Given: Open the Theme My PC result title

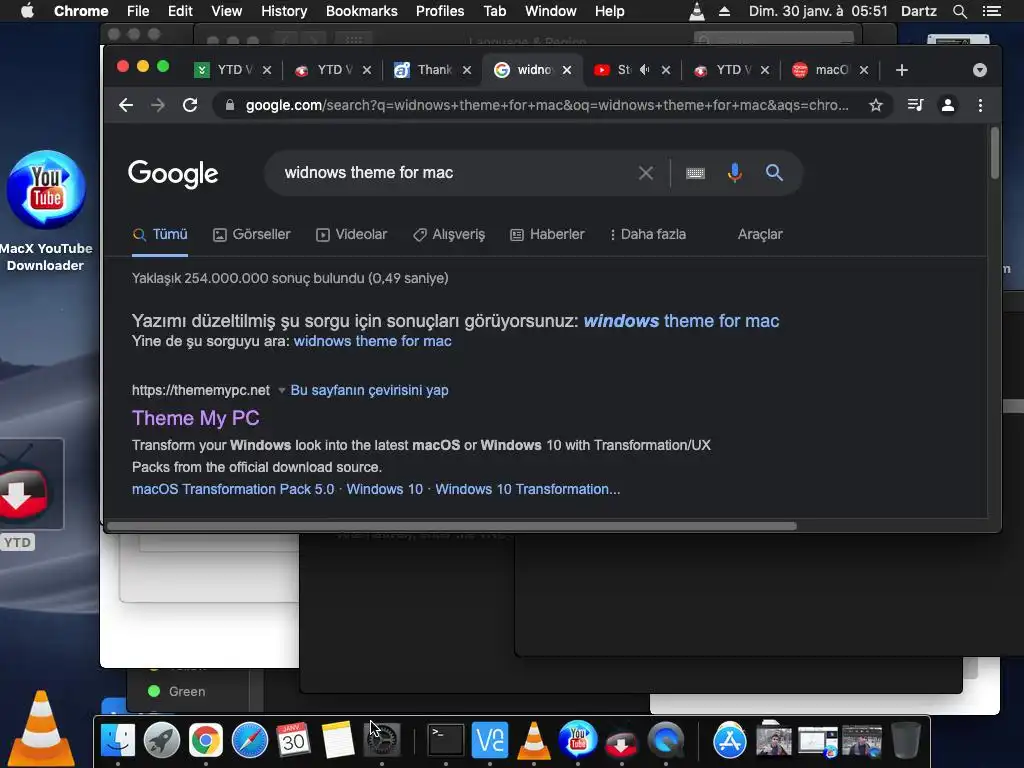Looking at the screenshot, I should (196, 418).
